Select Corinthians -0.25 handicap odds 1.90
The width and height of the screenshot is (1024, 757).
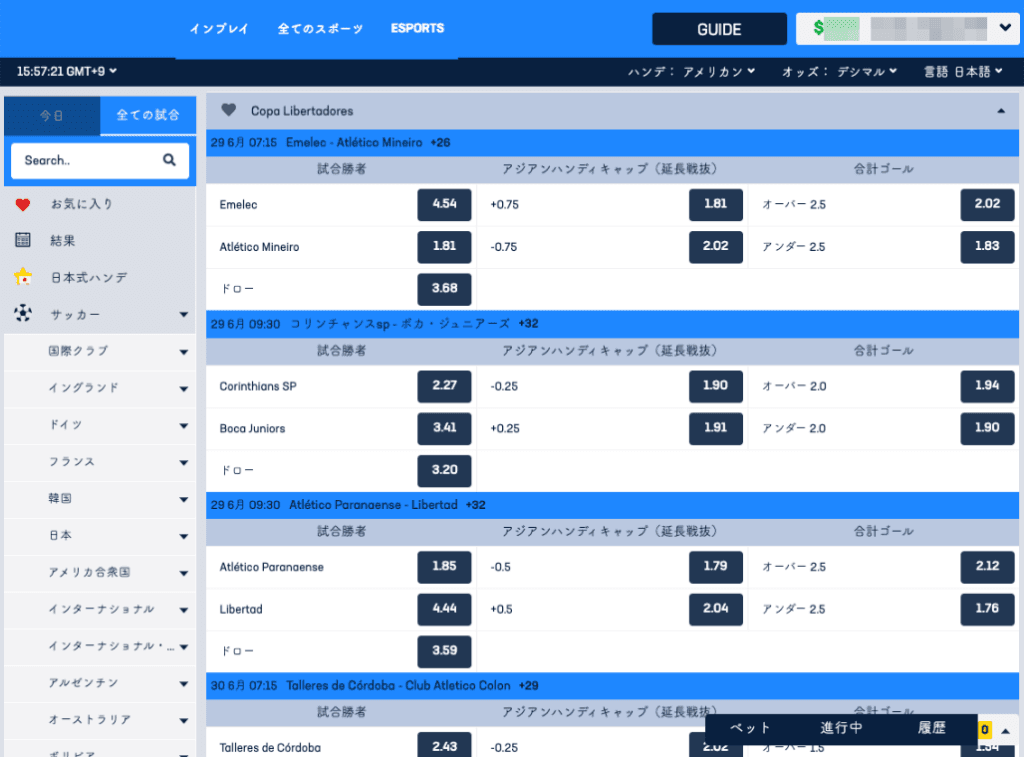[716, 386]
